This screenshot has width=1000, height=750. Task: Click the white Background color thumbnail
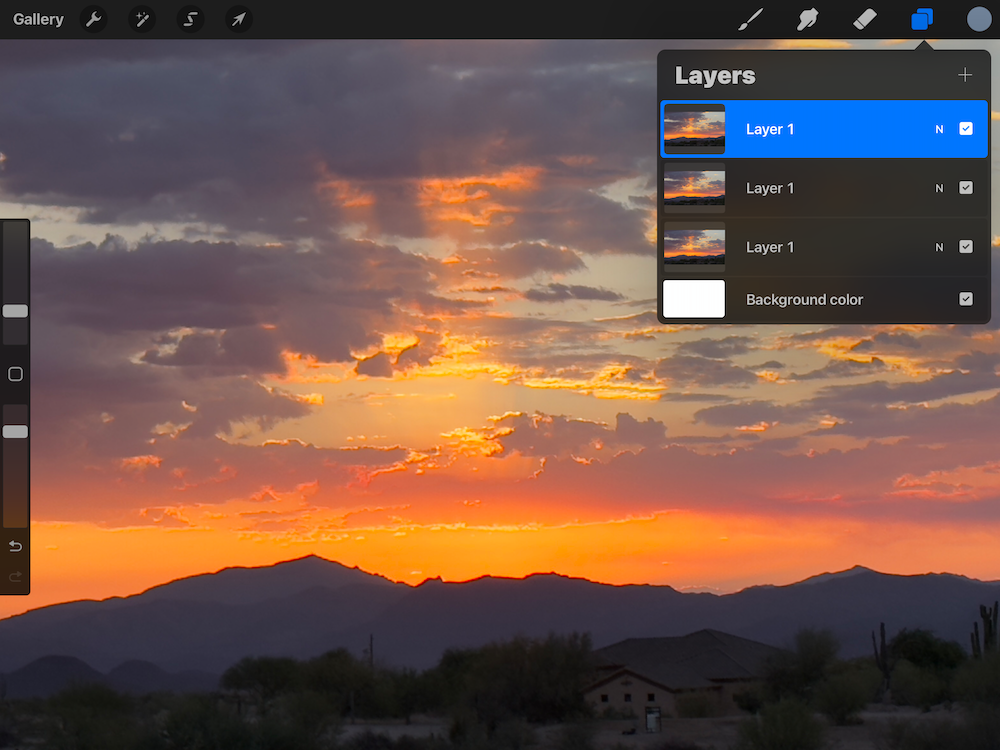pos(694,299)
